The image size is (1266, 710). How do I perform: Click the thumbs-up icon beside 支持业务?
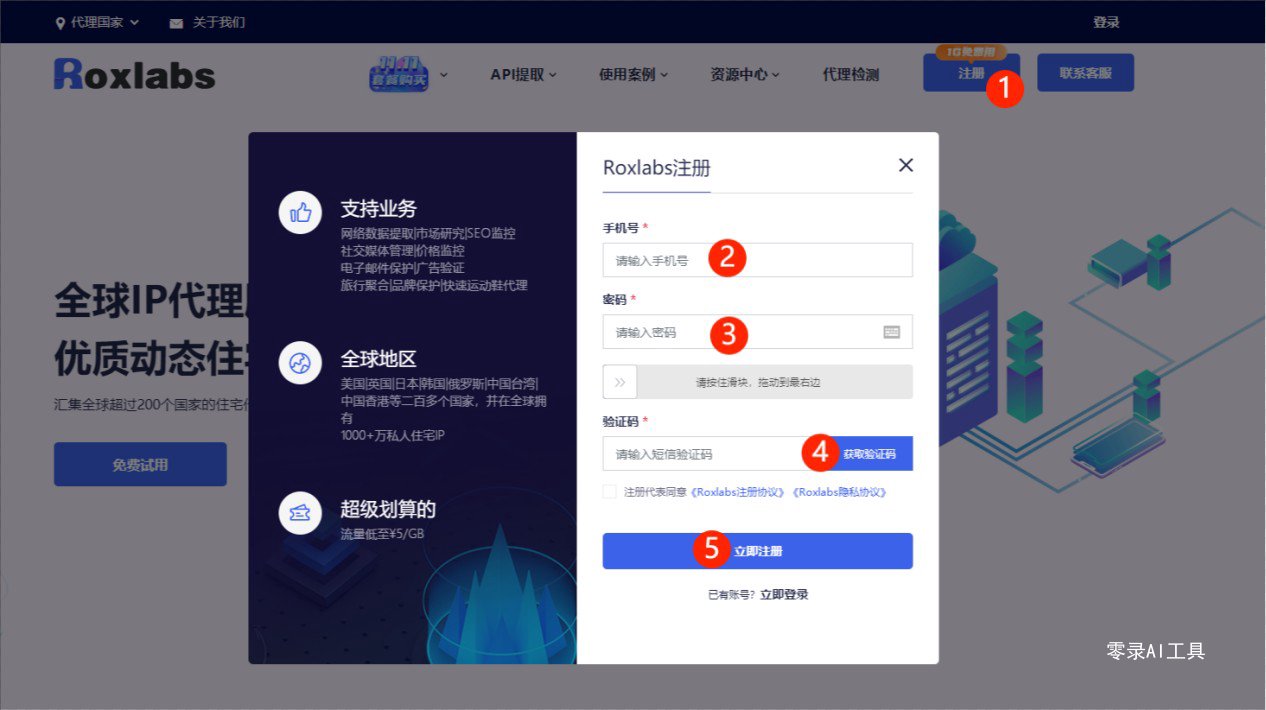tap(300, 212)
